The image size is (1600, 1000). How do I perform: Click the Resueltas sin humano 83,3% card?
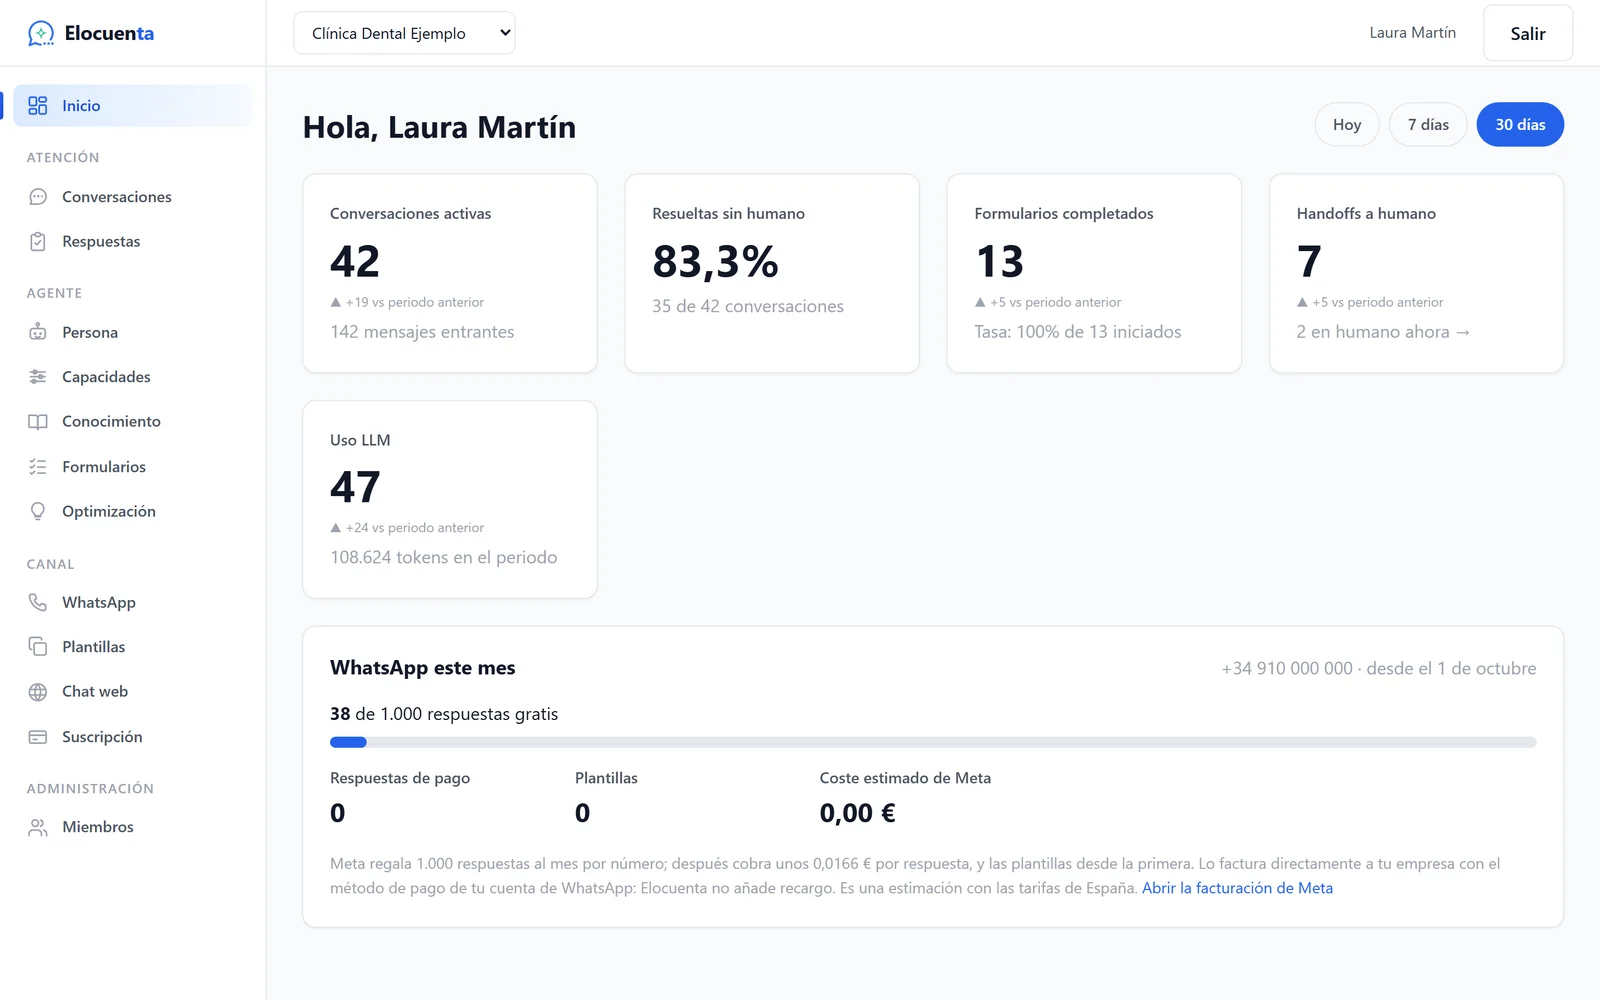coord(772,274)
